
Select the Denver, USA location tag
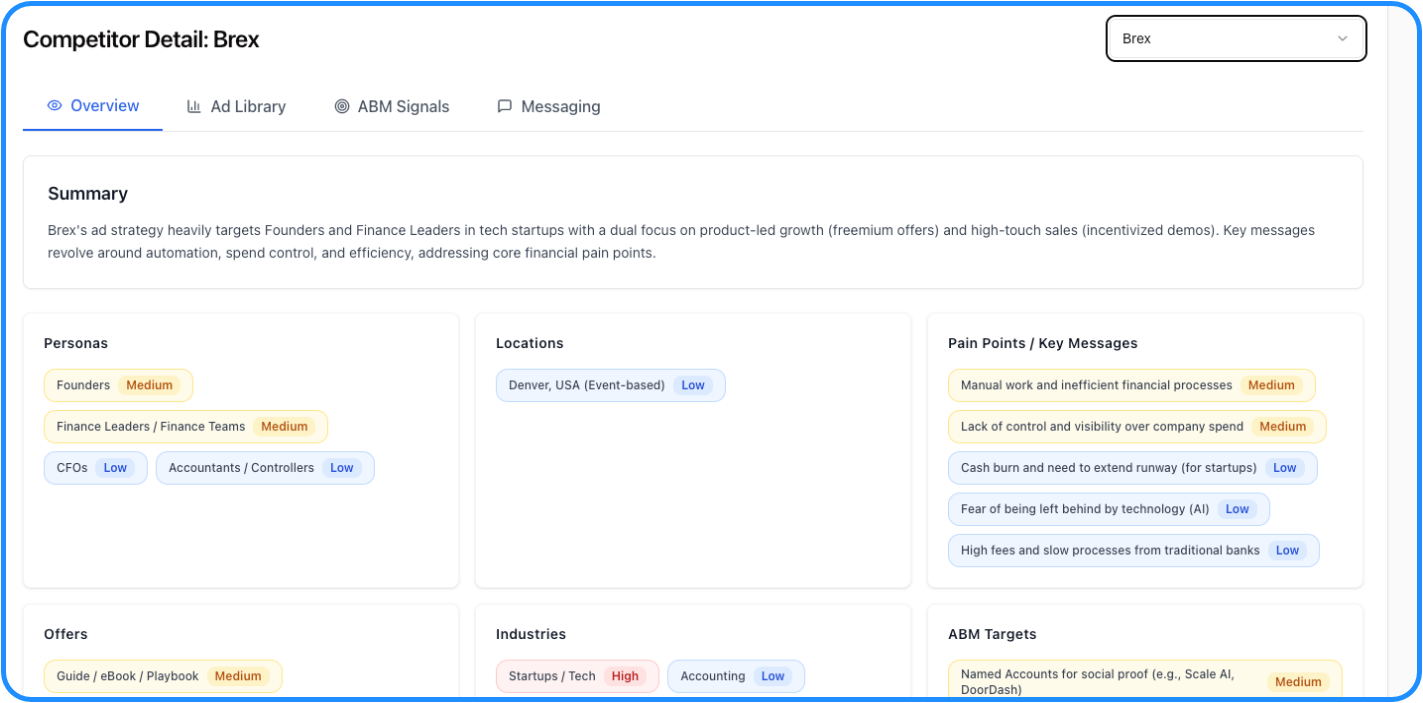pos(610,385)
